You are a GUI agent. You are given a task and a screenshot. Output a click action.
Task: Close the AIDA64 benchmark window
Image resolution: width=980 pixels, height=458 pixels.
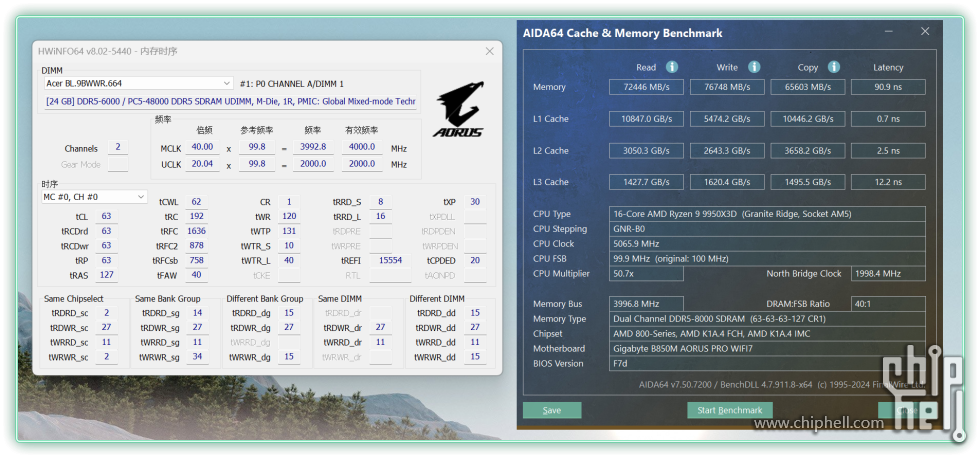(927, 33)
